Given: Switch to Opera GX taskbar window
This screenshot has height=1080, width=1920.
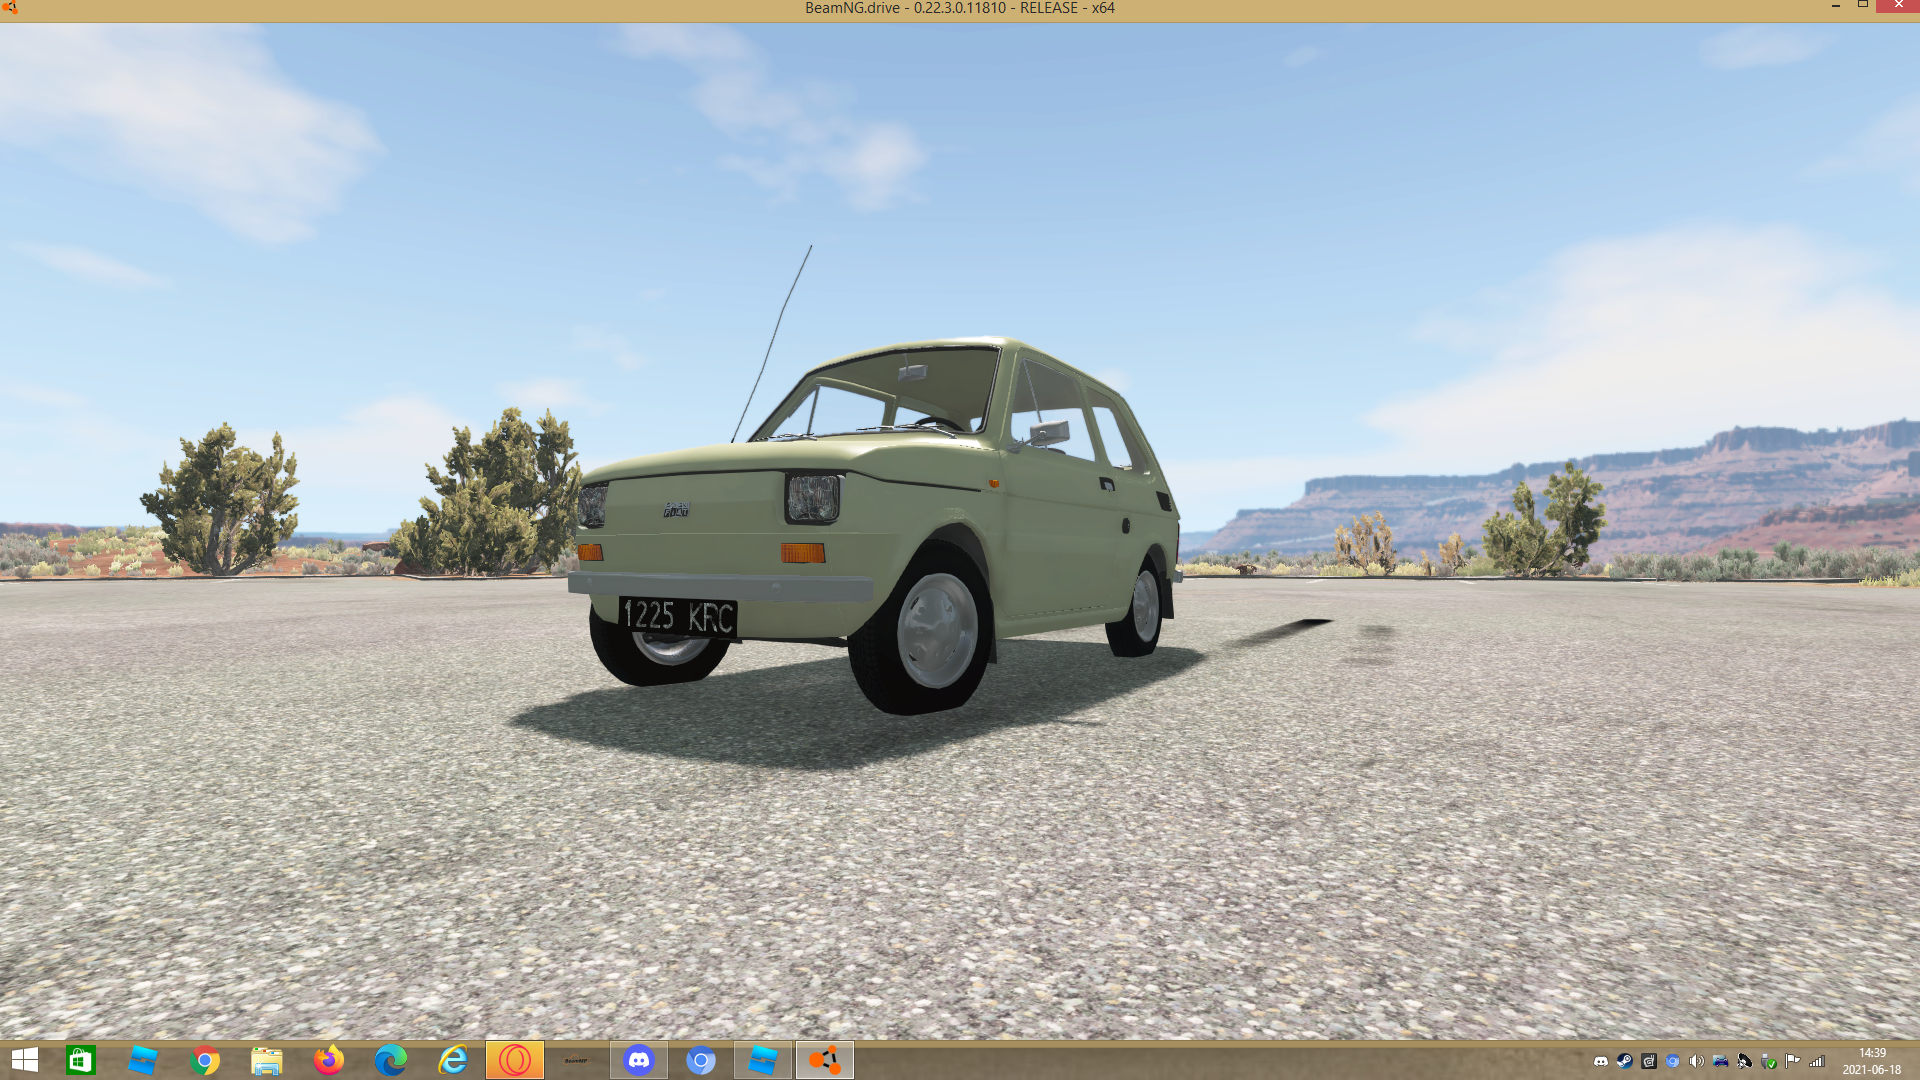Looking at the screenshot, I should 515,1060.
